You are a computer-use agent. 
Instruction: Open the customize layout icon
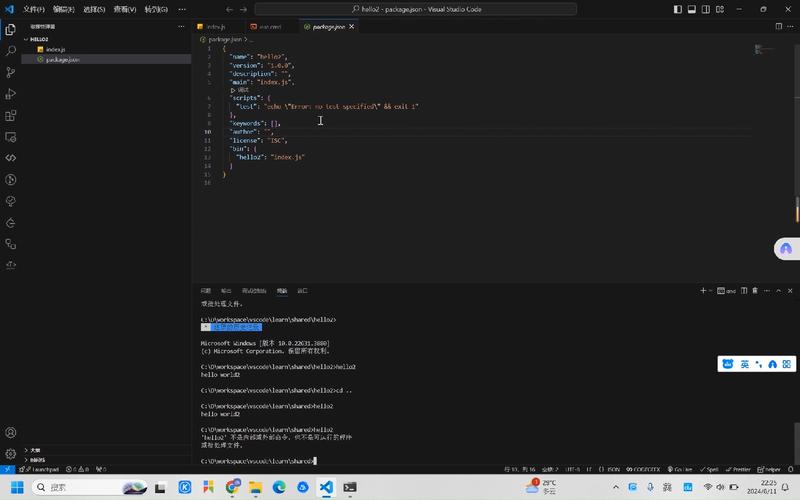coord(720,9)
